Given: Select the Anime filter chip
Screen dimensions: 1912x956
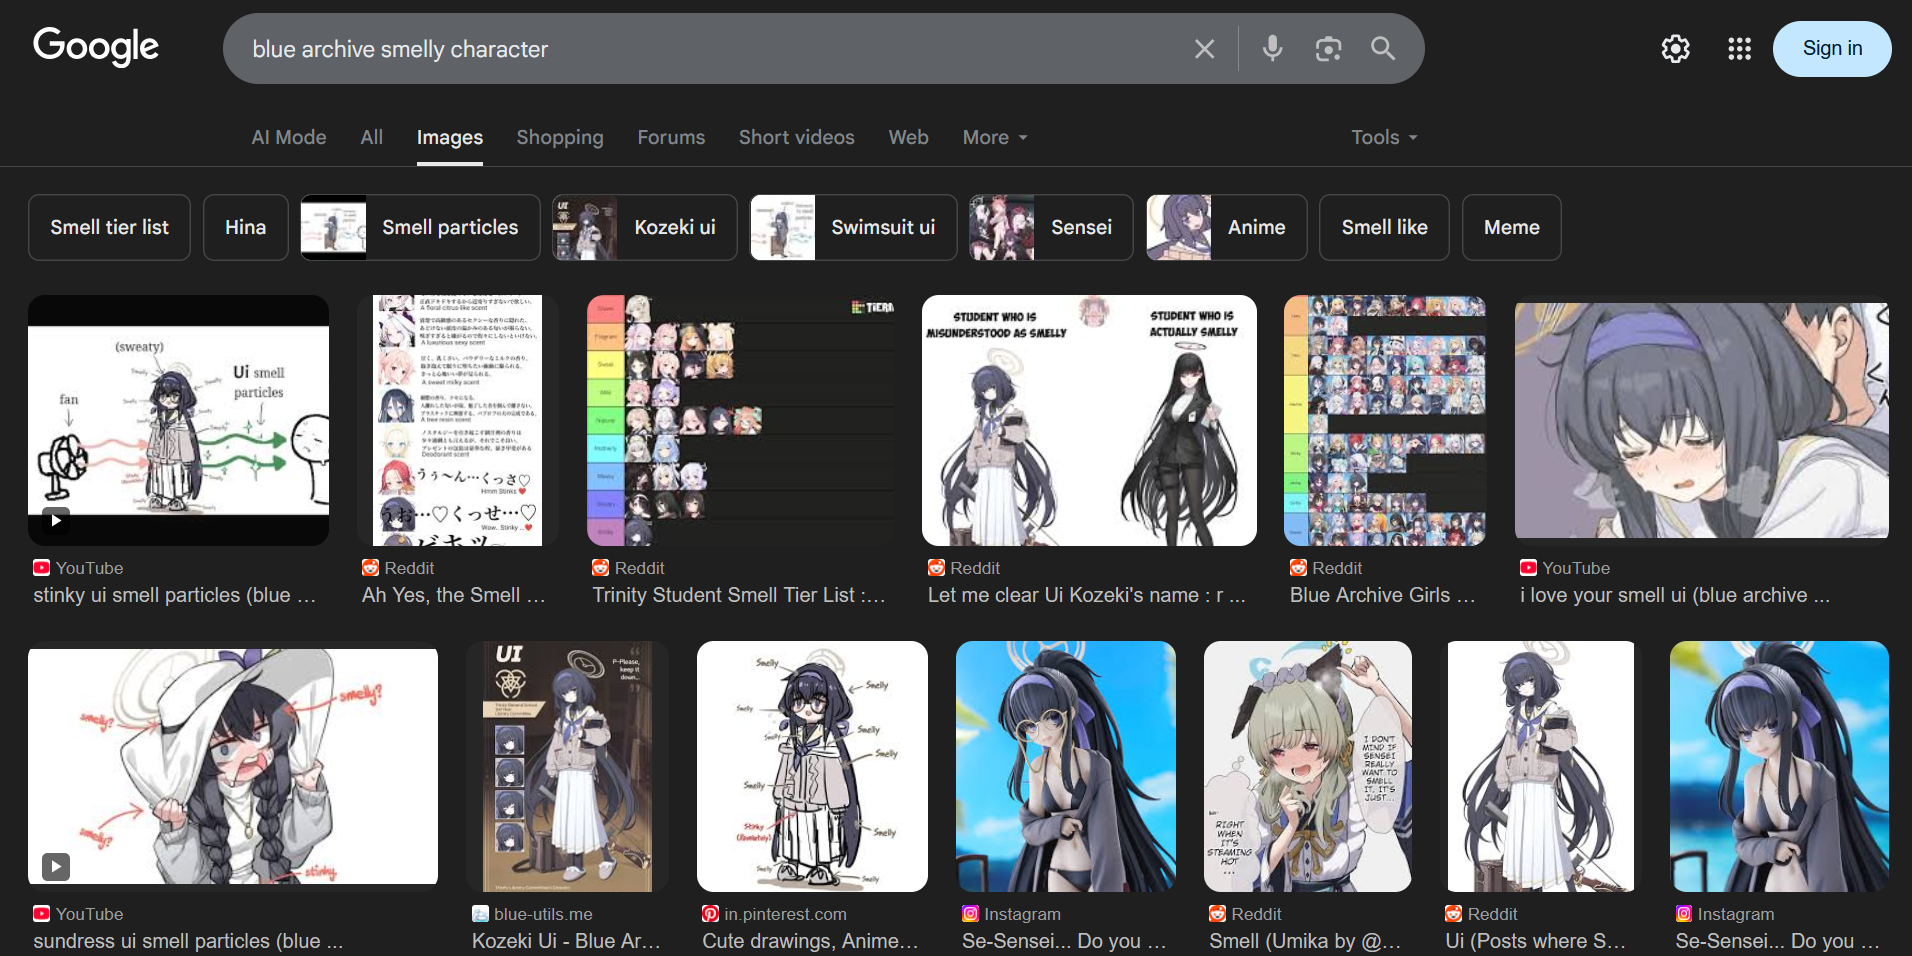Looking at the screenshot, I should [1227, 227].
